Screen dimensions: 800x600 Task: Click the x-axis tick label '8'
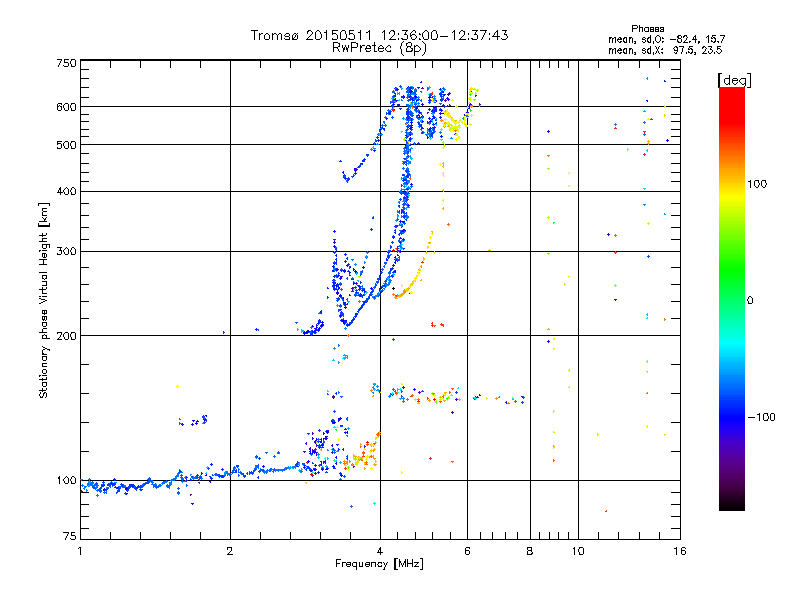[x=530, y=551]
